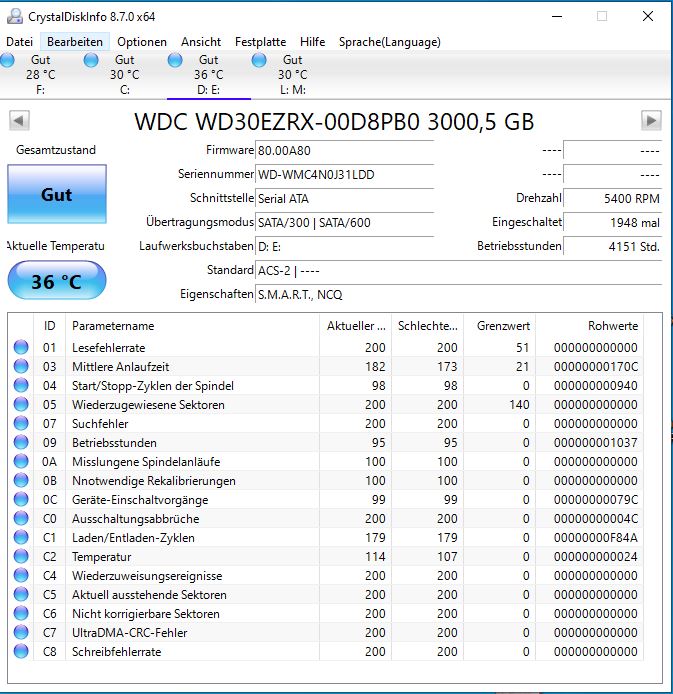
Task: Click the Eingeschaltet field 1948 mal
Action: click(613, 222)
